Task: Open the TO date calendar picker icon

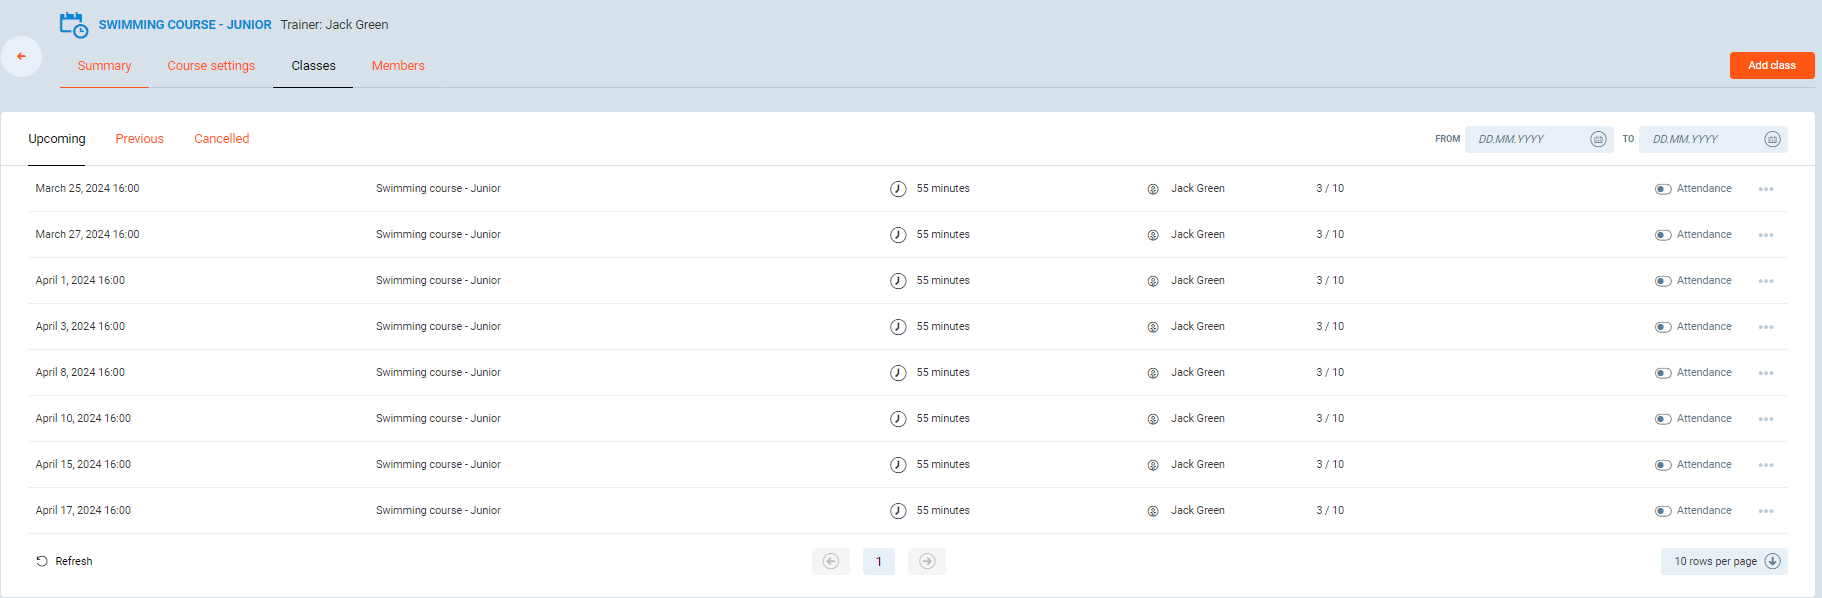Action: coord(1772,139)
